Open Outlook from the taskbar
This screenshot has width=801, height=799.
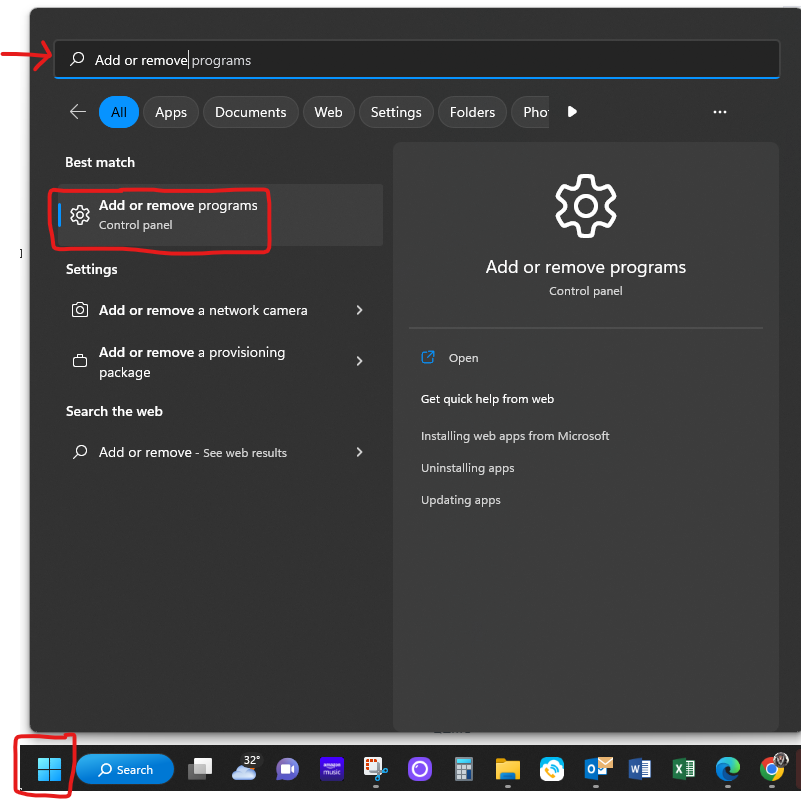[x=597, y=769]
